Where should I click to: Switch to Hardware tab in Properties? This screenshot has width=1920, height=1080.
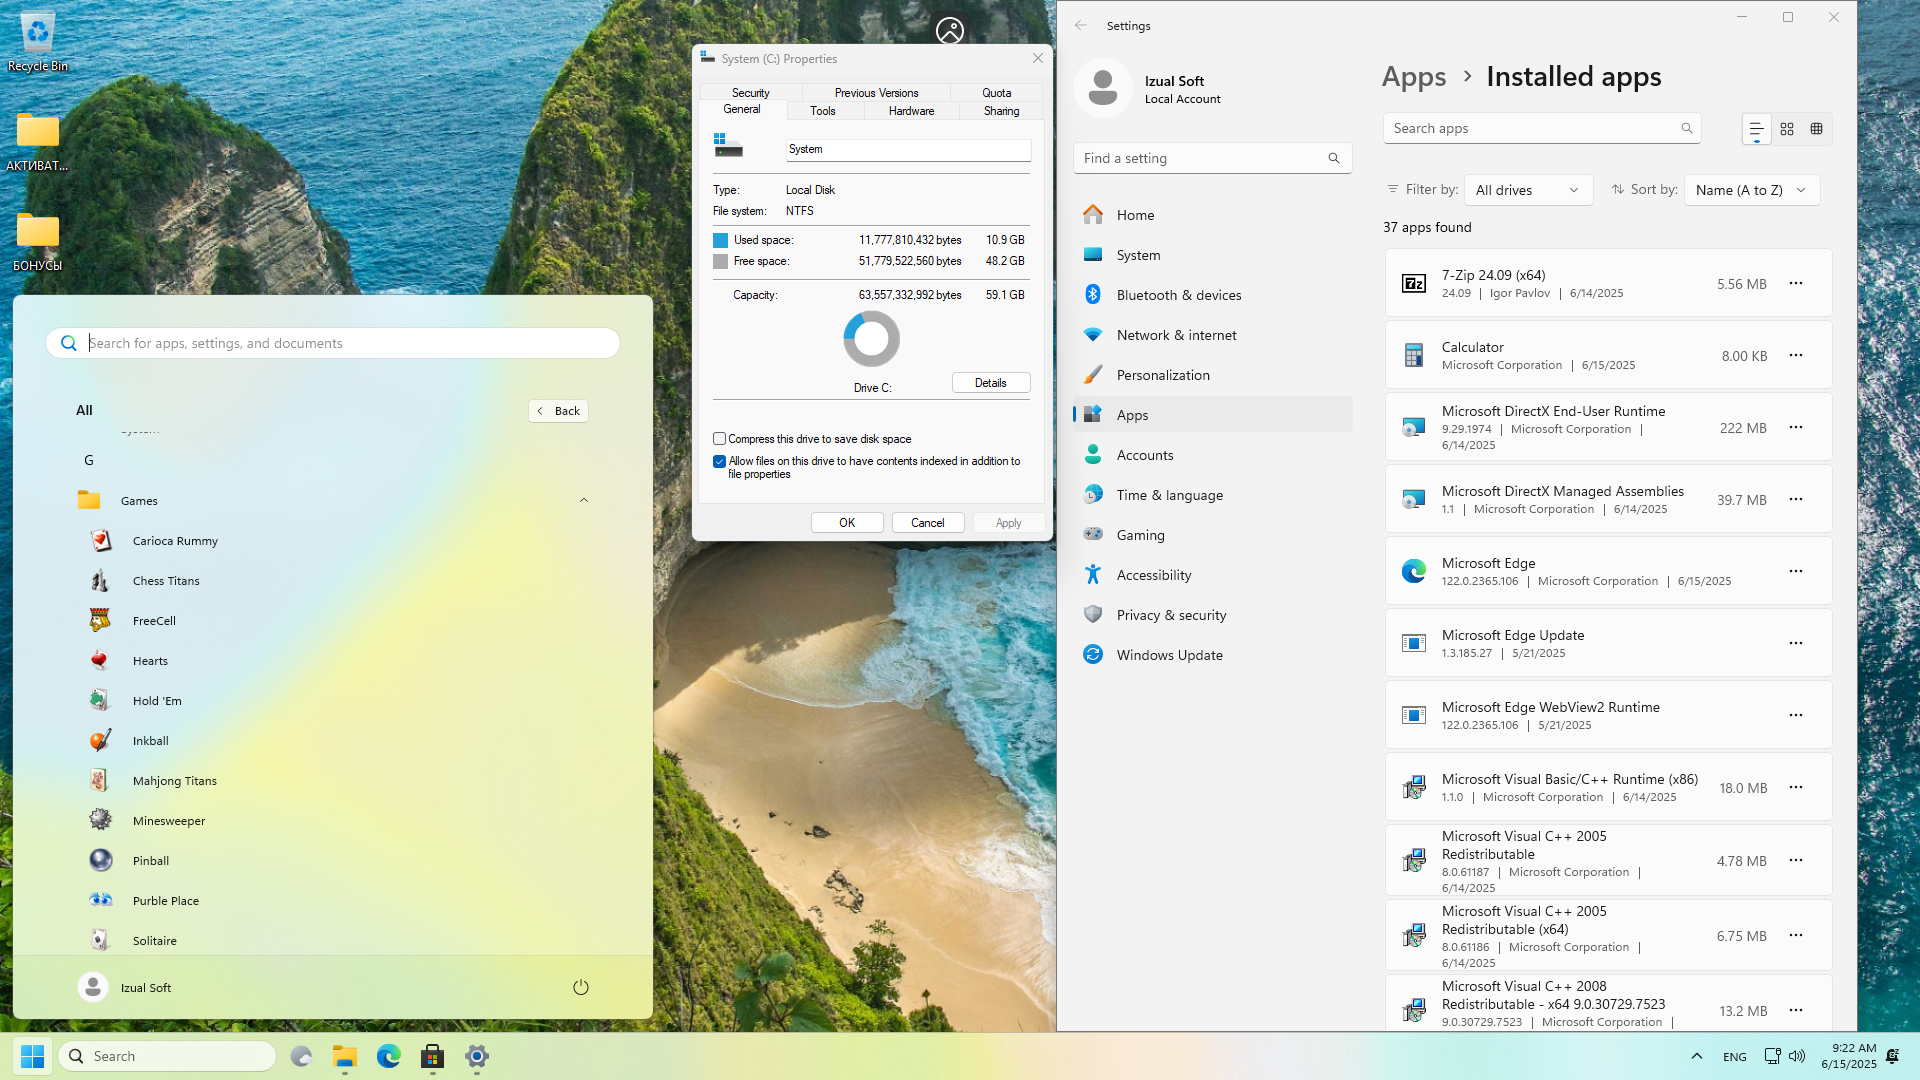911,111
